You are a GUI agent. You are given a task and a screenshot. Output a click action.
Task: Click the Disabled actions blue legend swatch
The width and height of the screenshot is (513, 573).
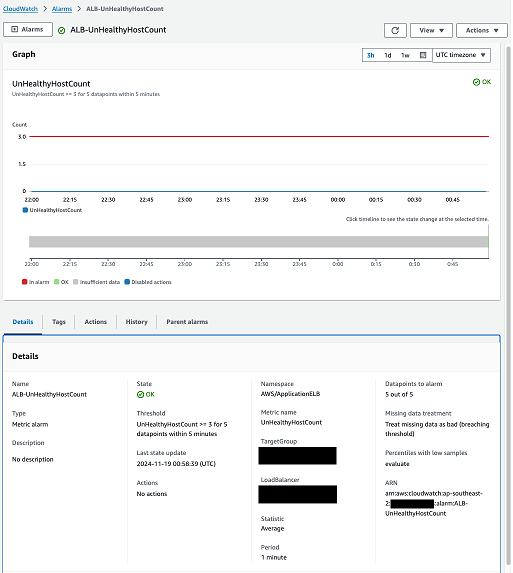[x=127, y=282]
